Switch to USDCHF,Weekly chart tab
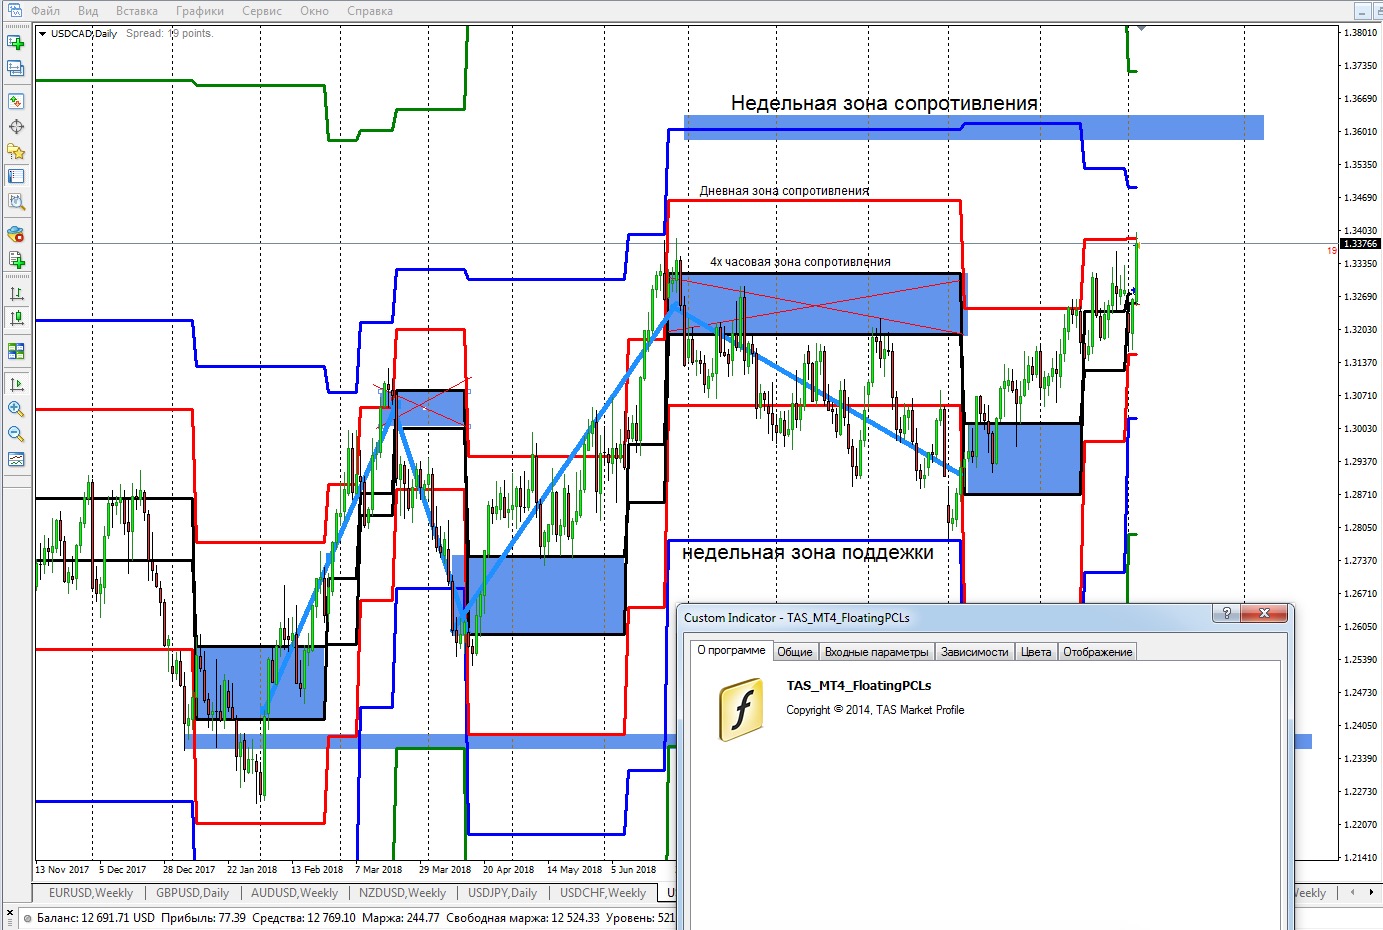This screenshot has width=1383, height=930. (603, 893)
